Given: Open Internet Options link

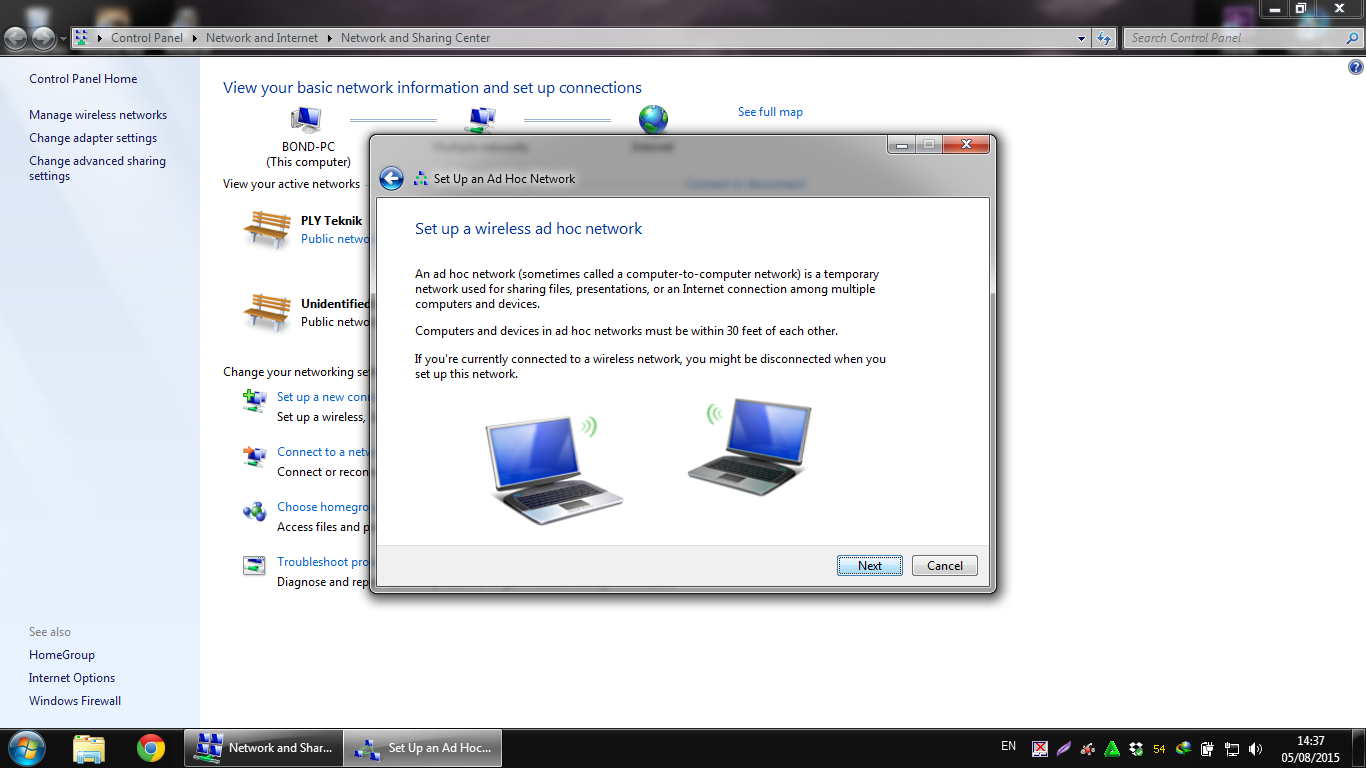Looking at the screenshot, I should [x=72, y=678].
